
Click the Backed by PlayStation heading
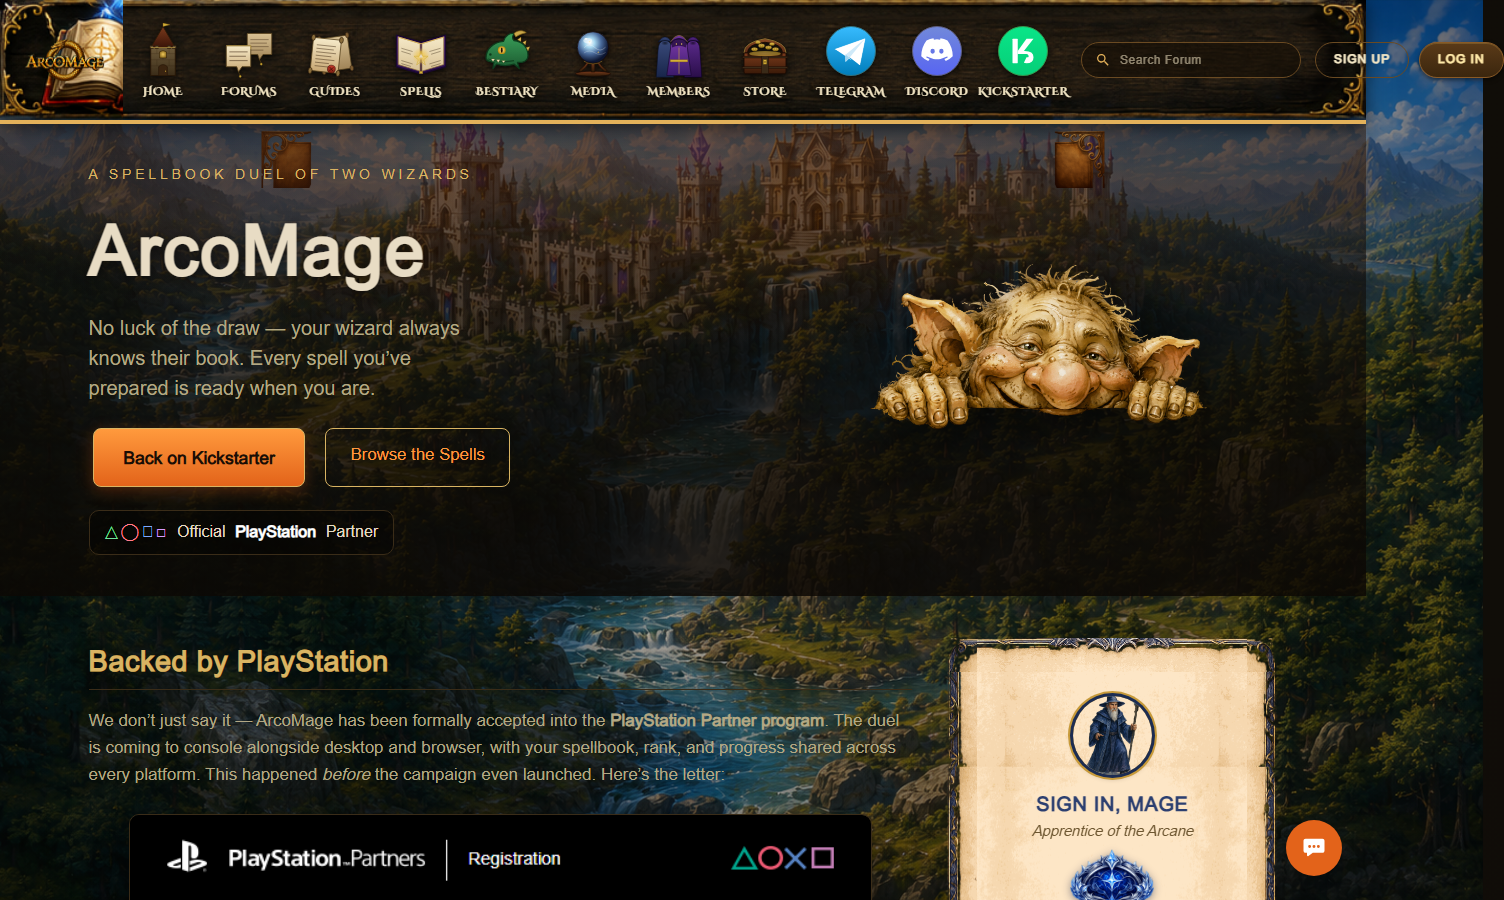coord(238,661)
